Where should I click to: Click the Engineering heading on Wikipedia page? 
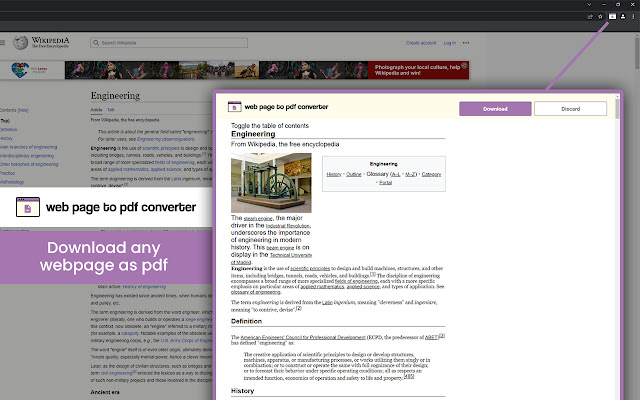[115, 96]
